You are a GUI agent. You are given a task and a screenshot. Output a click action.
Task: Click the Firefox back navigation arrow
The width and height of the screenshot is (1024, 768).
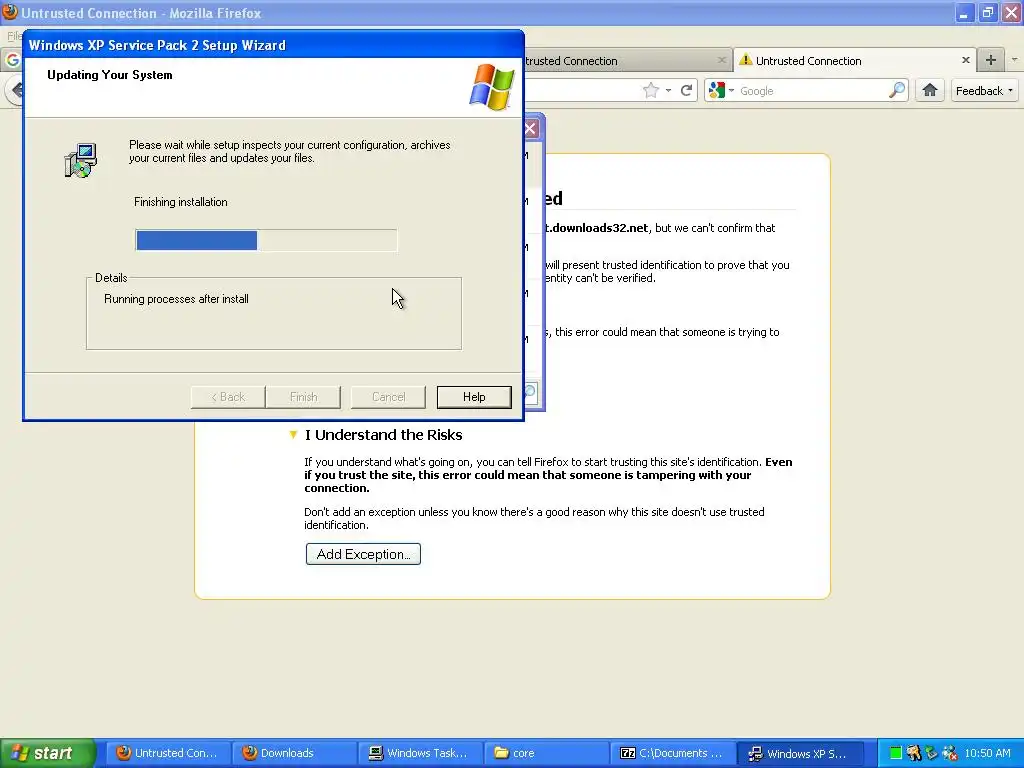pos(14,90)
